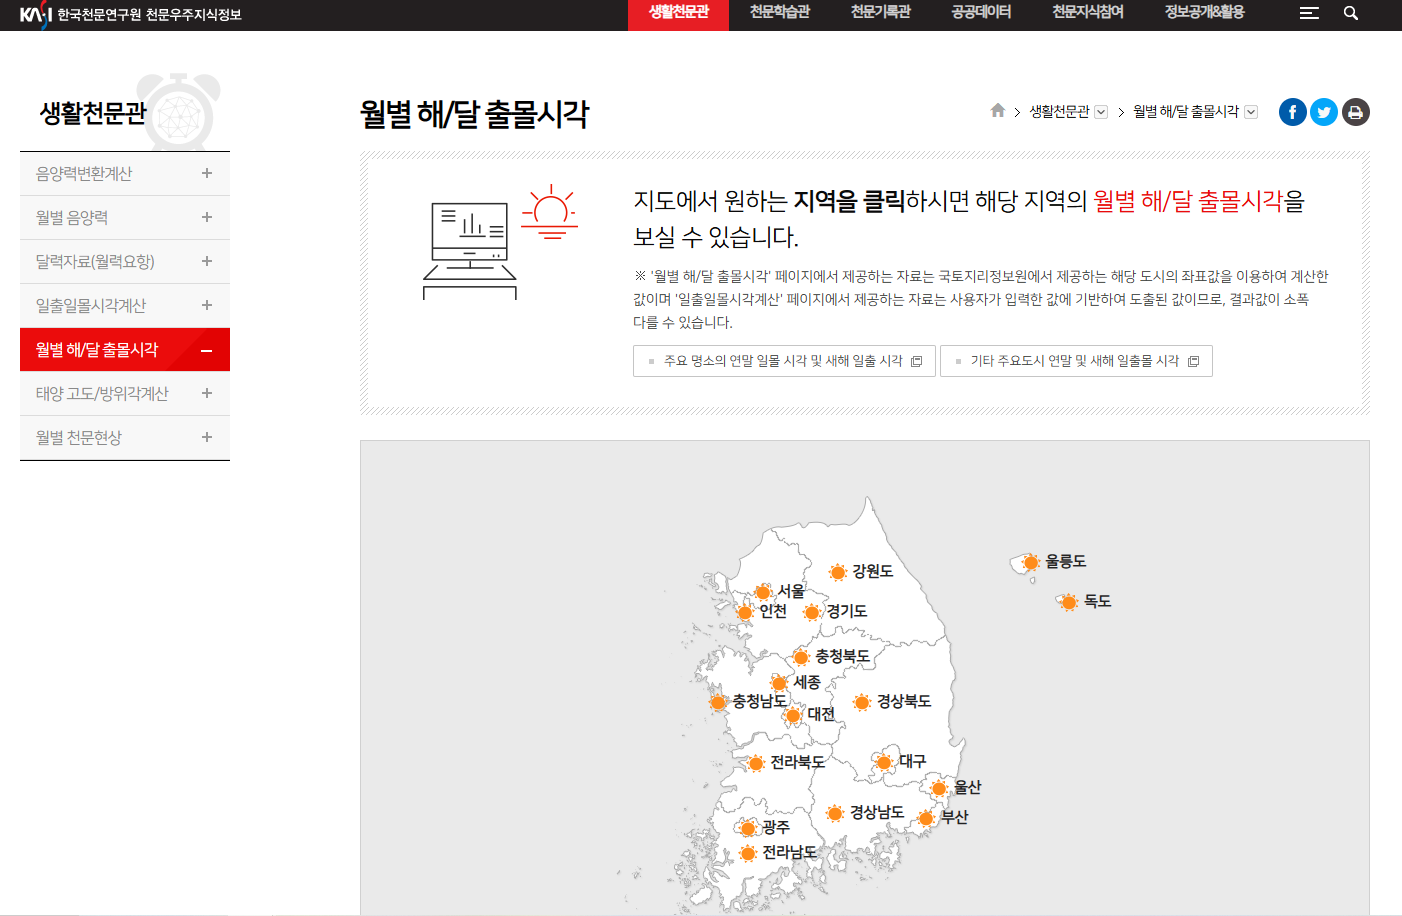Switch to the 천문학습관 section
The height and width of the screenshot is (916, 1402).
point(779,13)
